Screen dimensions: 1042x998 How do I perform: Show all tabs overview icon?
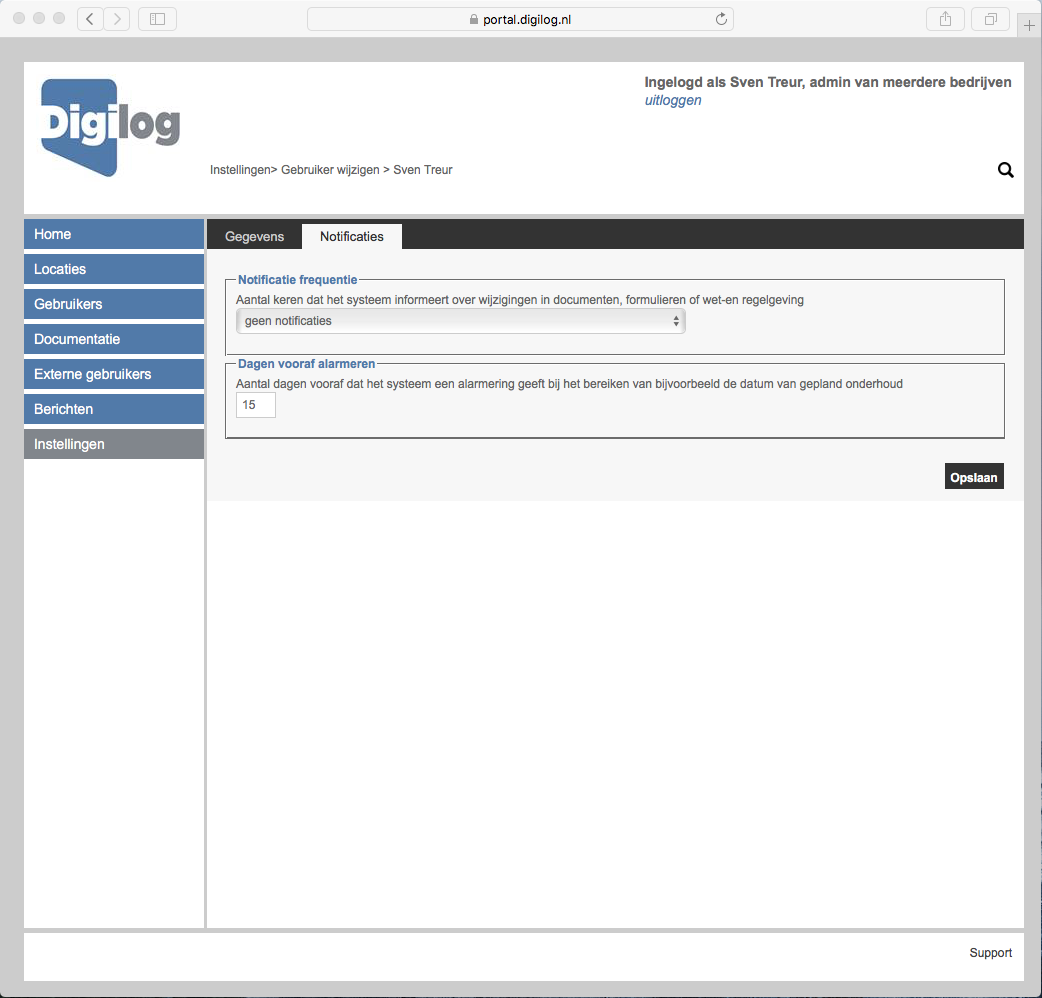point(990,19)
